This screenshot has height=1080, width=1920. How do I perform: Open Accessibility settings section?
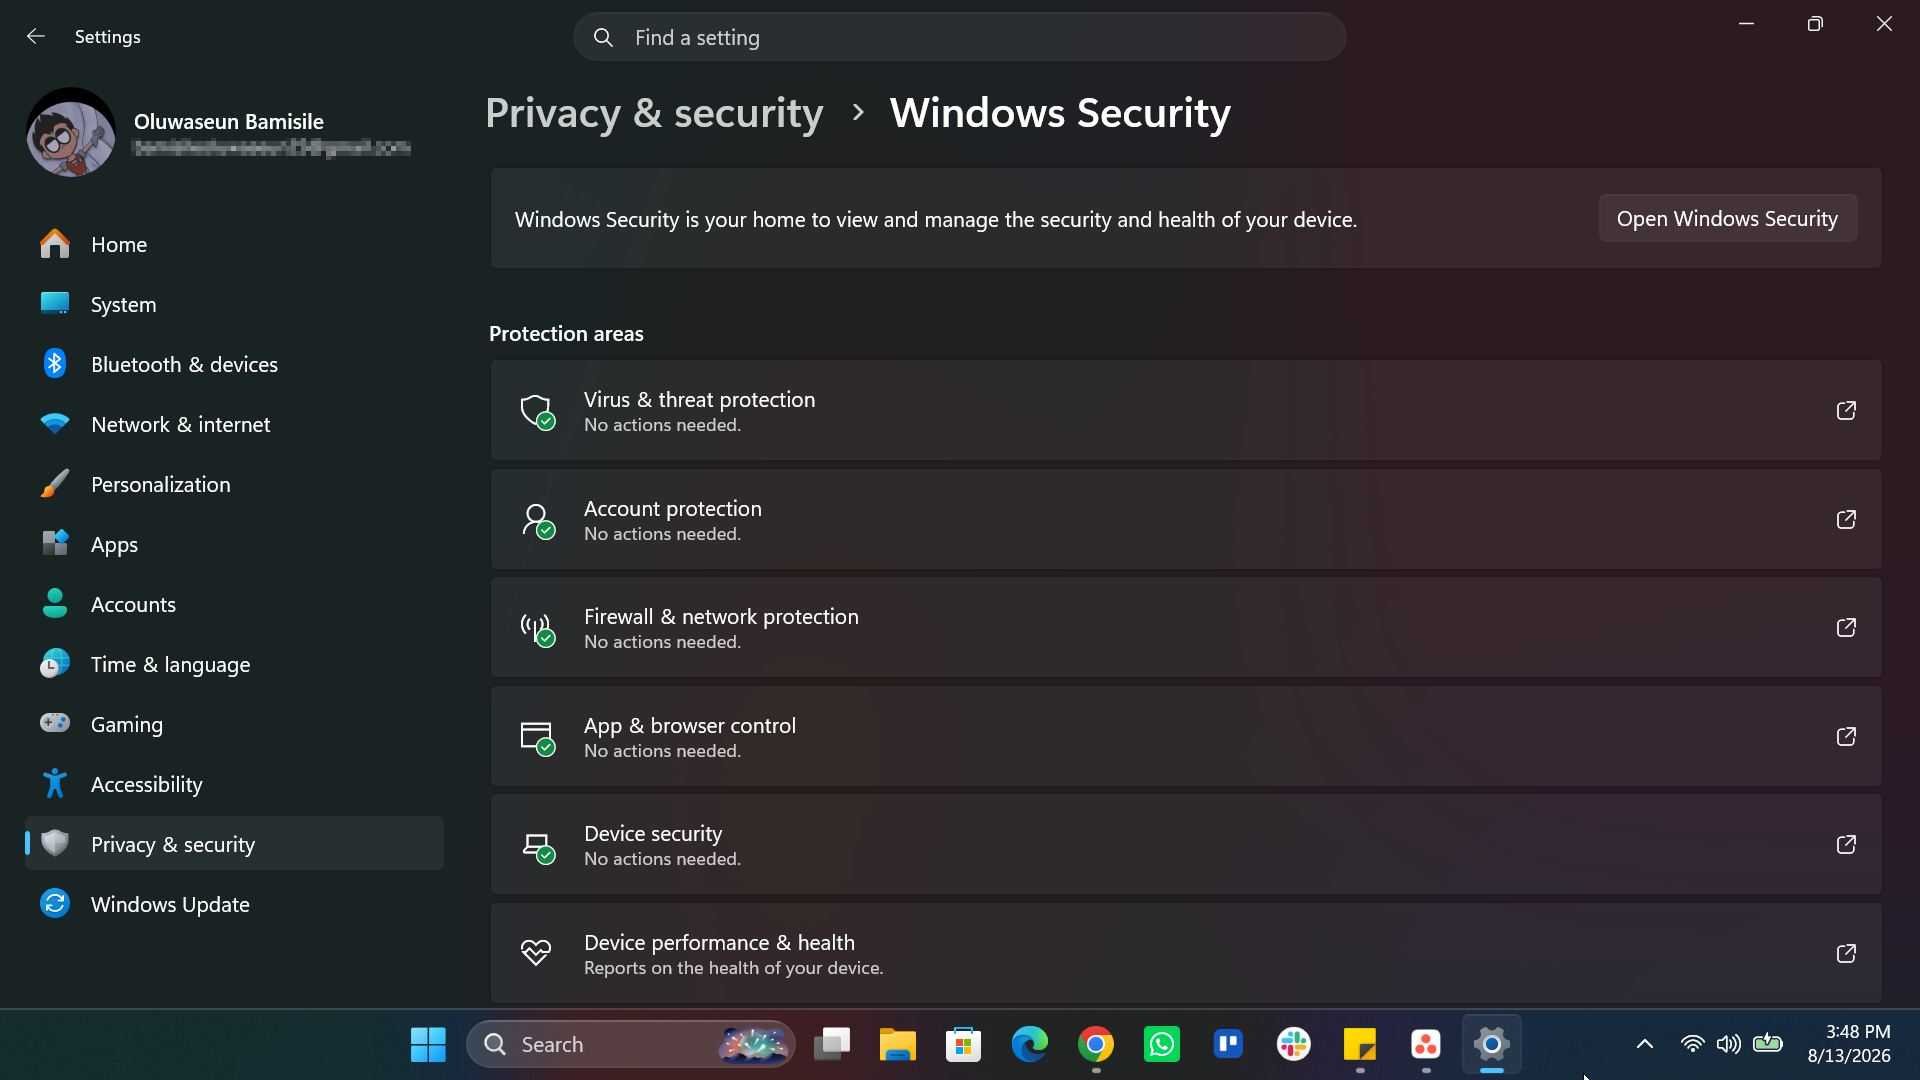coord(234,784)
